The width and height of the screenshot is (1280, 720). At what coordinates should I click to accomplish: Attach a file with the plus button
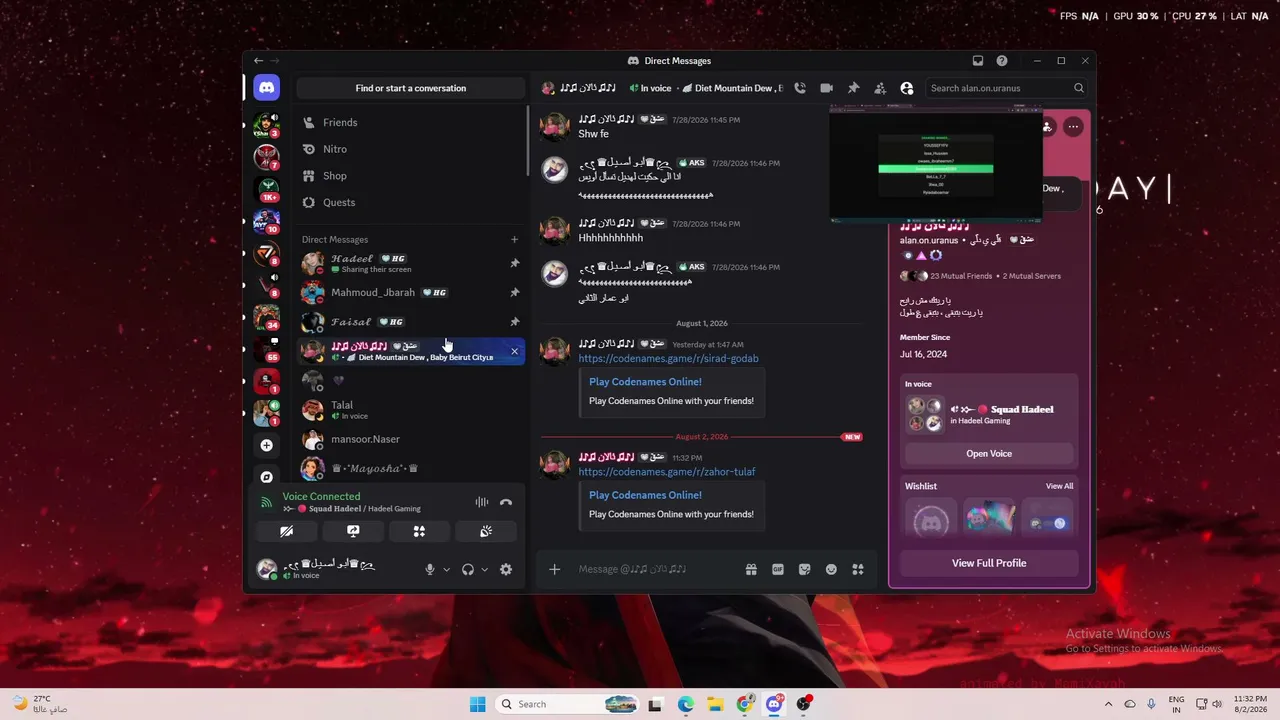pos(555,569)
